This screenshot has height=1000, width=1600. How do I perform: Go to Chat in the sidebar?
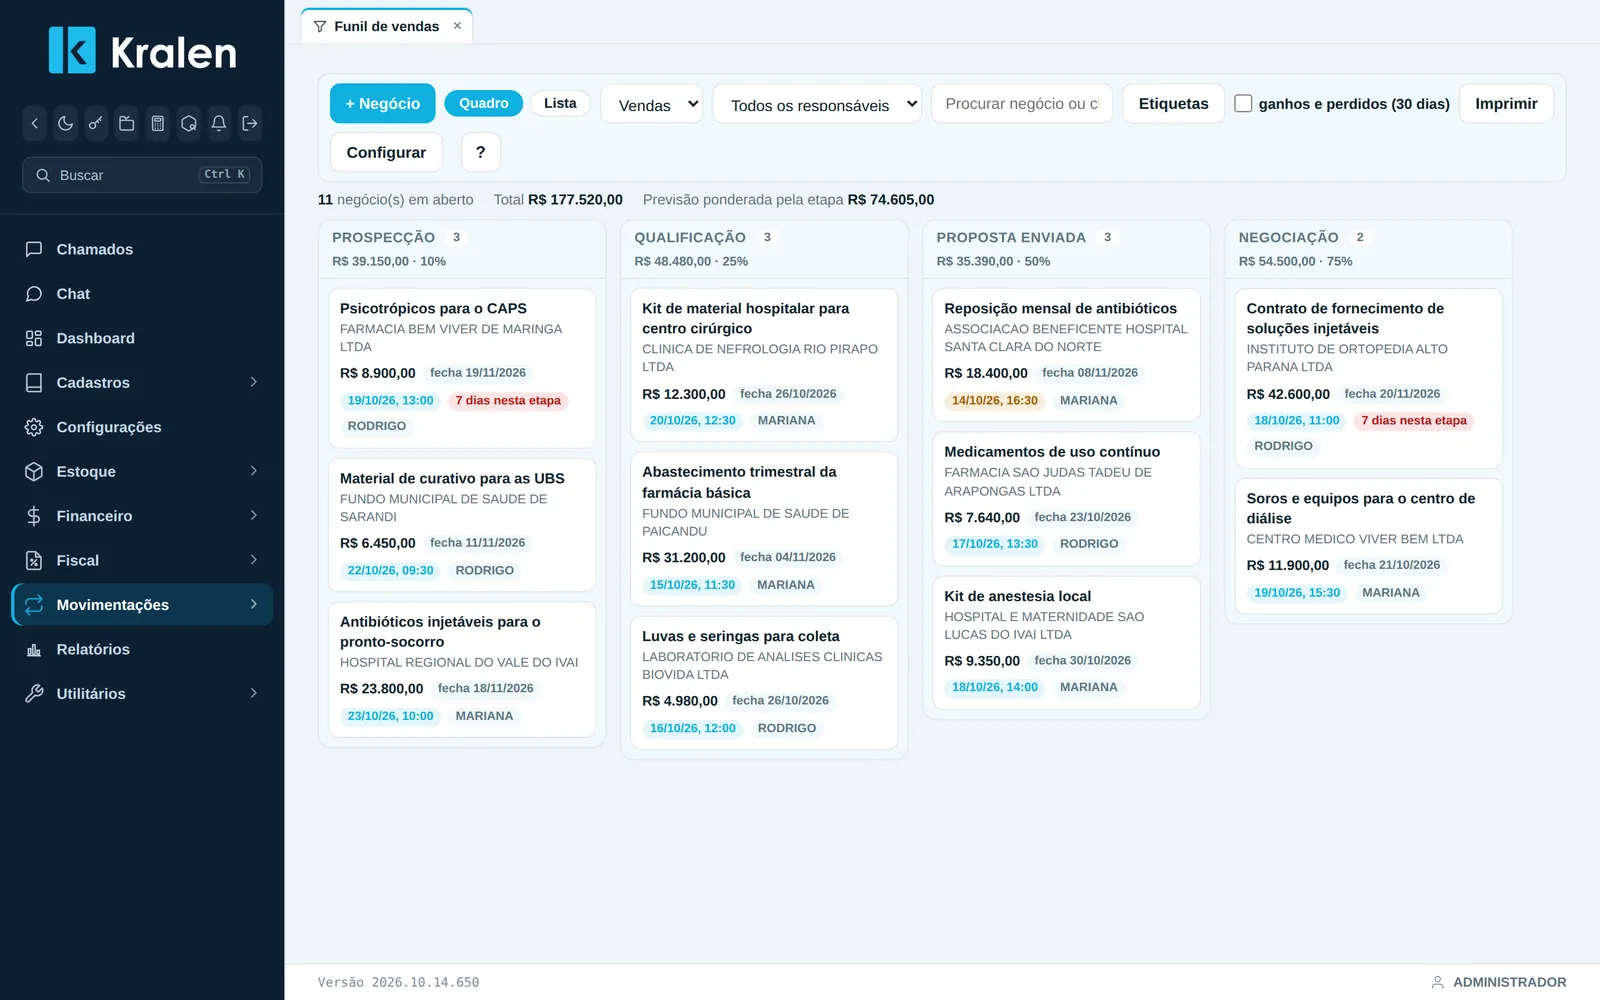(x=142, y=294)
